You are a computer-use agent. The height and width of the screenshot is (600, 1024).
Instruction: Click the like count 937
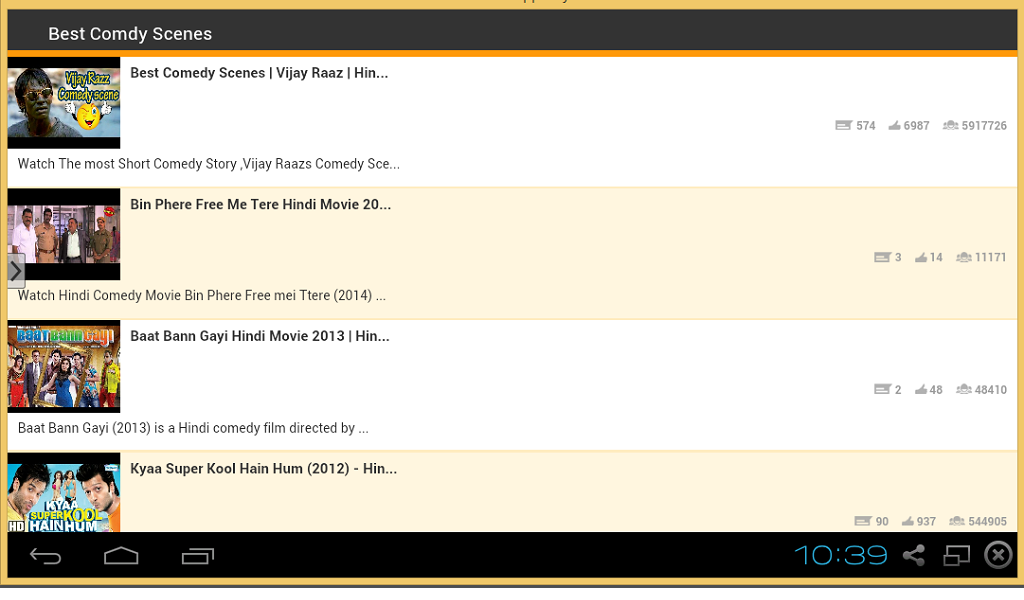926,522
